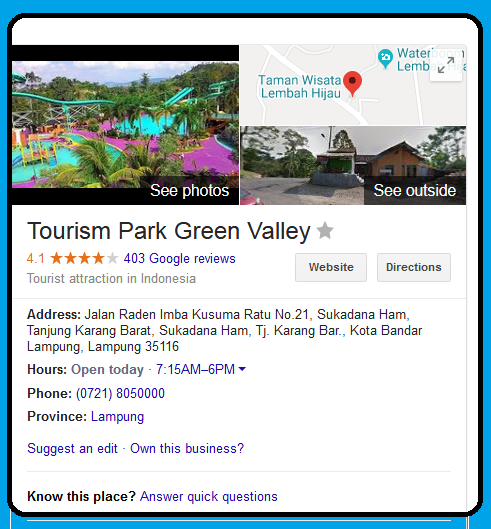This screenshot has height=529, width=491.
Task: Open See outside street view thumbnail
Action: click(x=353, y=166)
